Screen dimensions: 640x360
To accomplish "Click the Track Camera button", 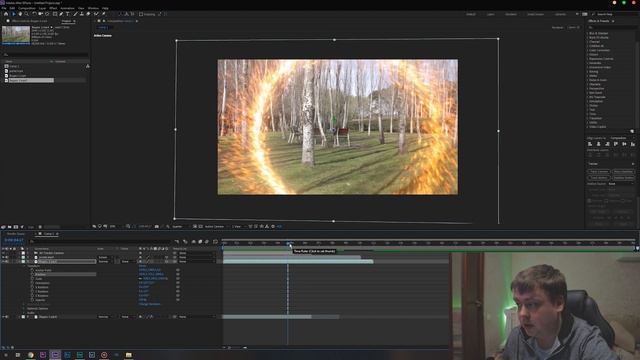I will (x=599, y=172).
